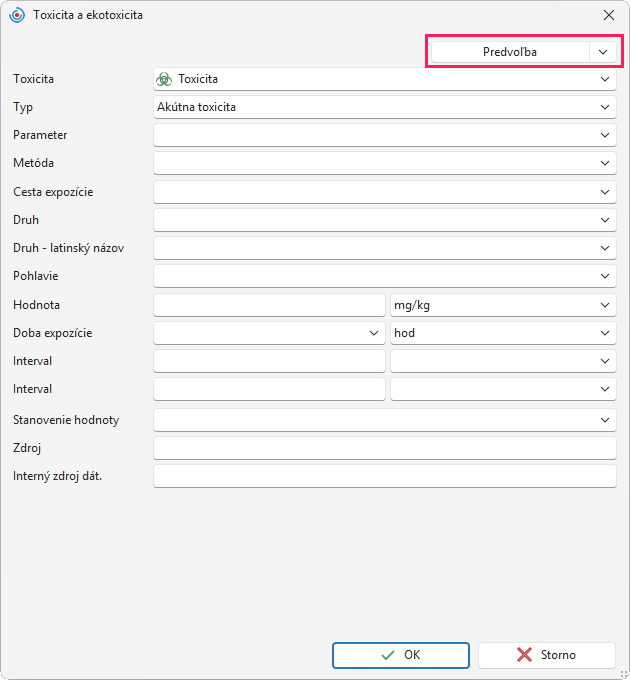
Task: Click the first Interval input field
Action: pyautogui.click(x=269, y=361)
